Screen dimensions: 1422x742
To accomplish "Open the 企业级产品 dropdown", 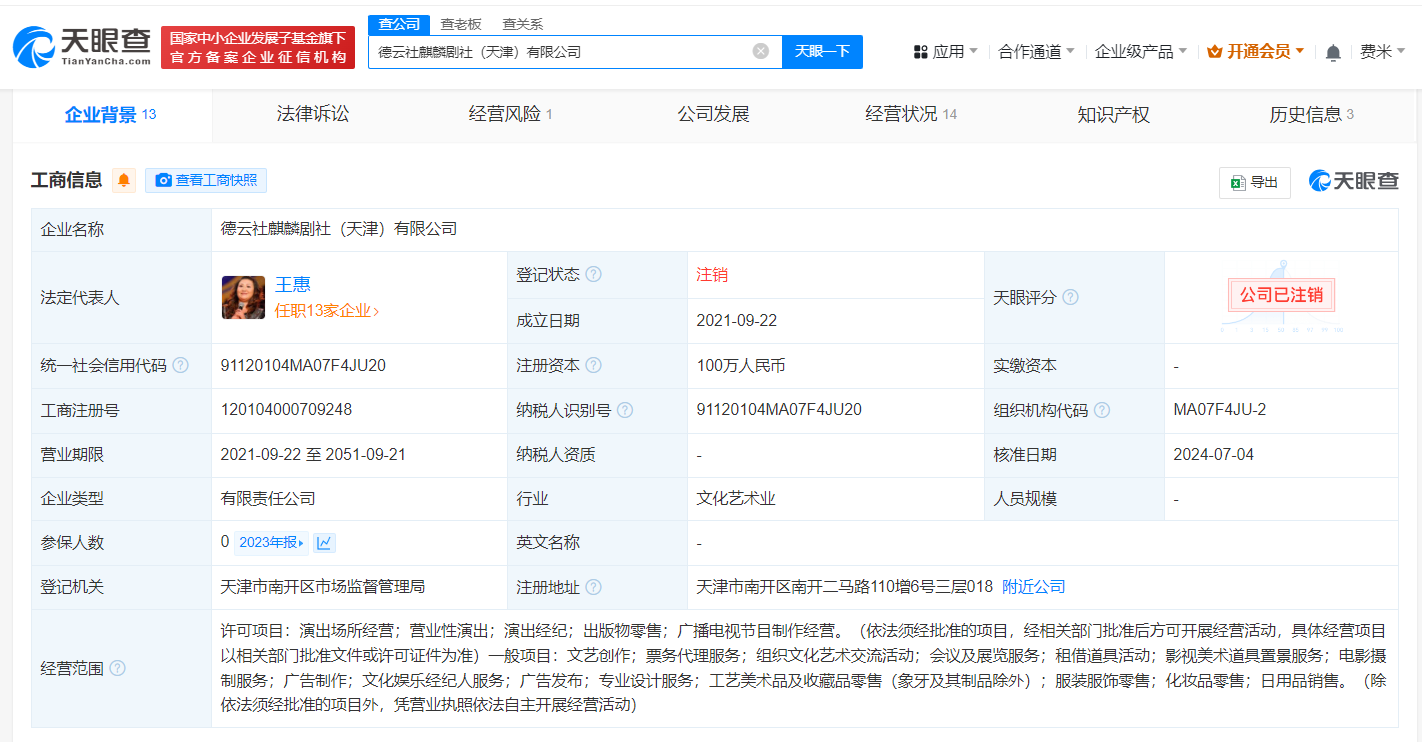I will tap(1135, 51).
